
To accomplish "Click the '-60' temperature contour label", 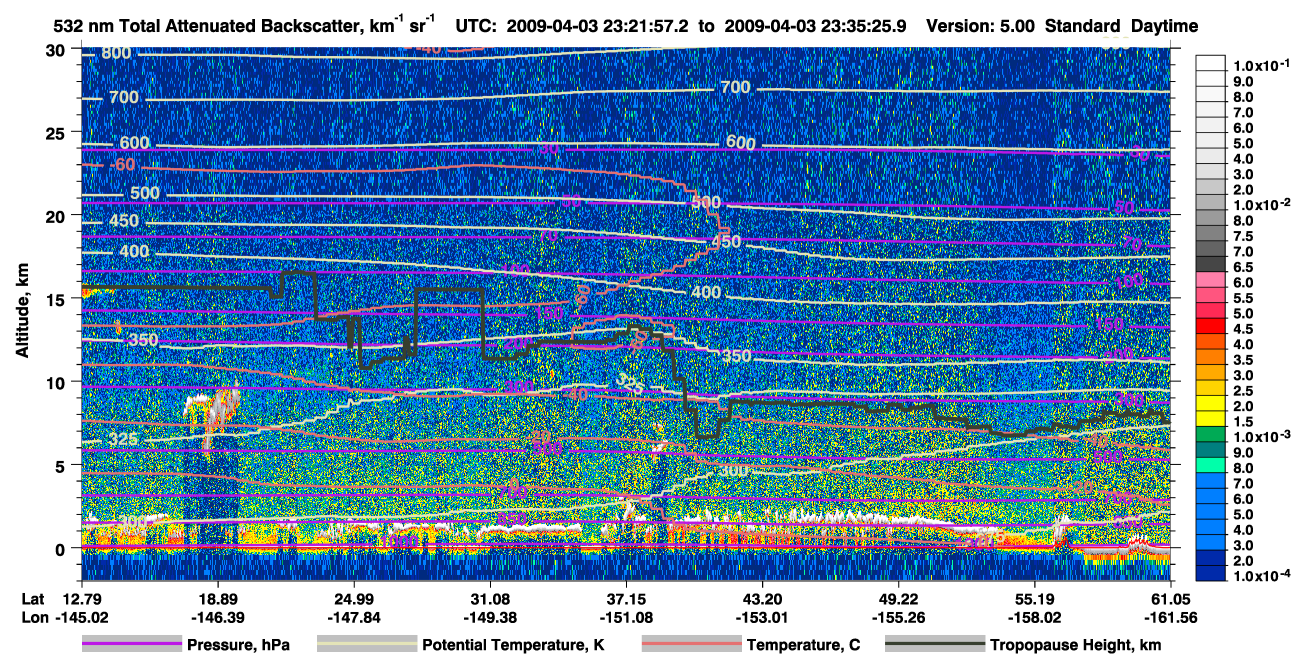I will click(122, 164).
